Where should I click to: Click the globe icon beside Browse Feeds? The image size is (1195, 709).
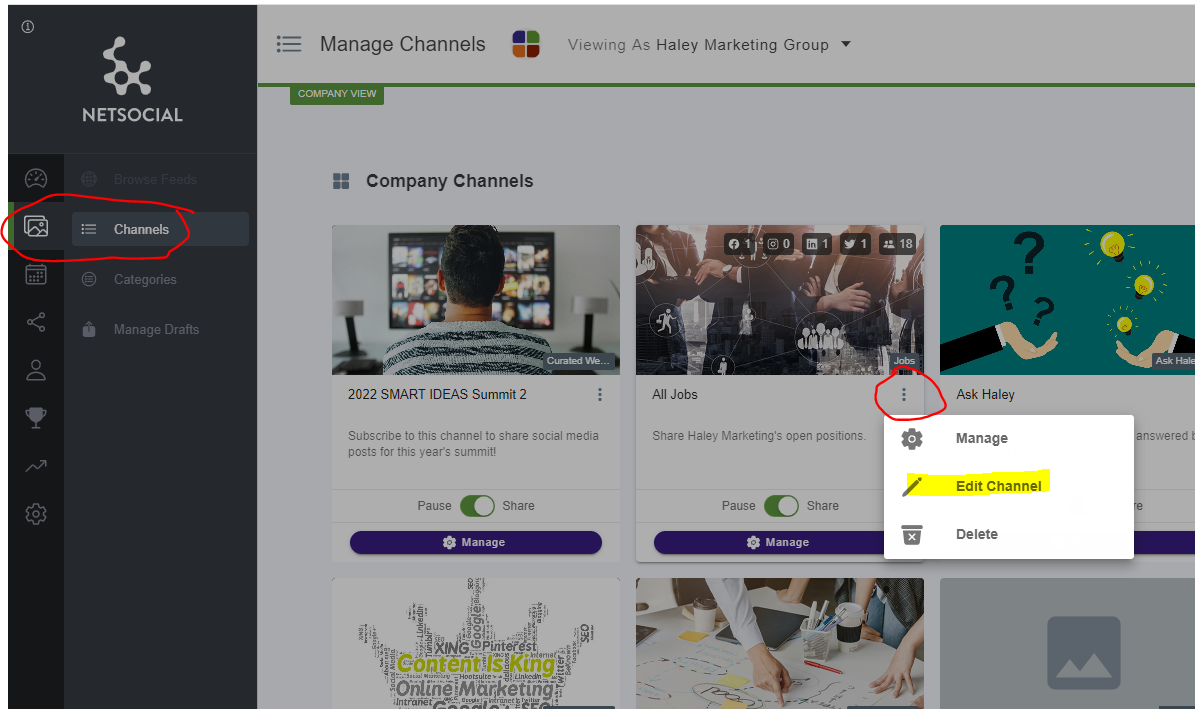pyautogui.click(x=89, y=179)
